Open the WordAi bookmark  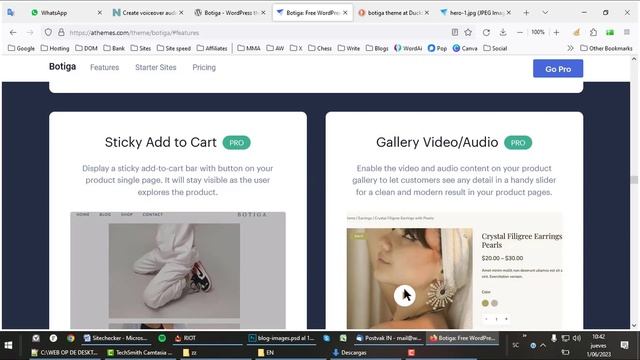click(408, 48)
